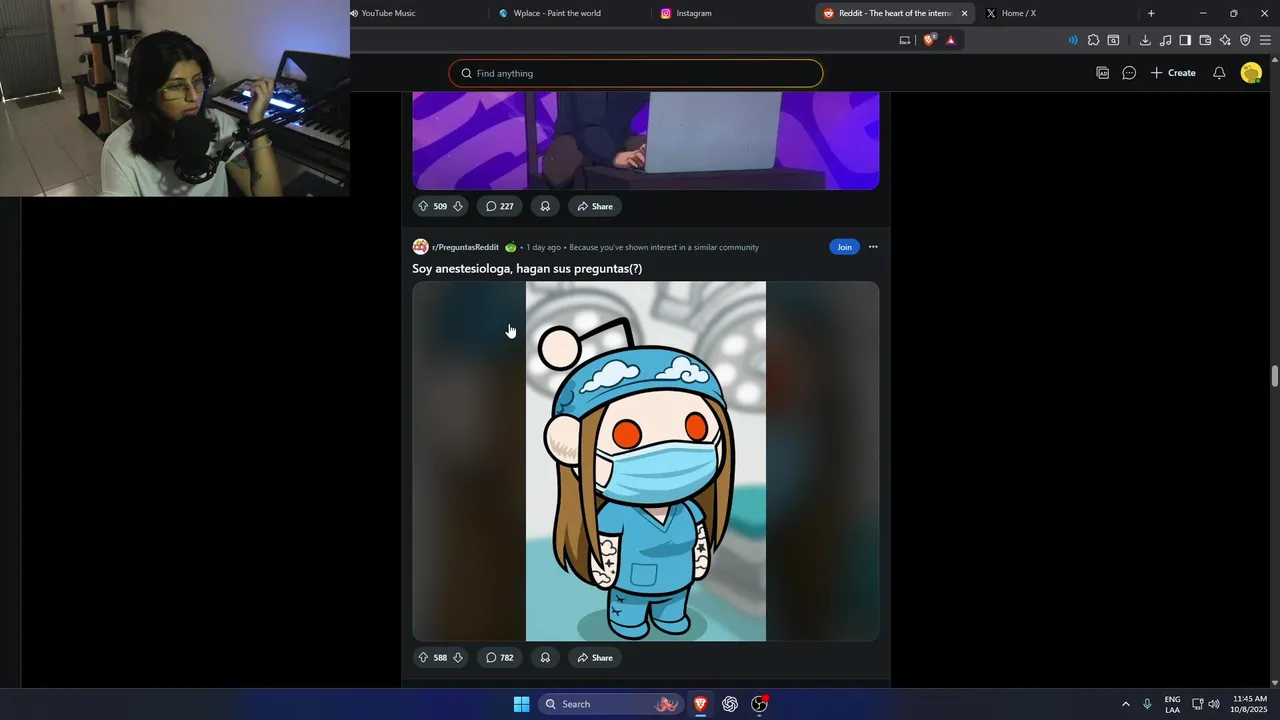Open the r/PreguntasReddit community link
This screenshot has width=1280, height=720.
click(465, 247)
